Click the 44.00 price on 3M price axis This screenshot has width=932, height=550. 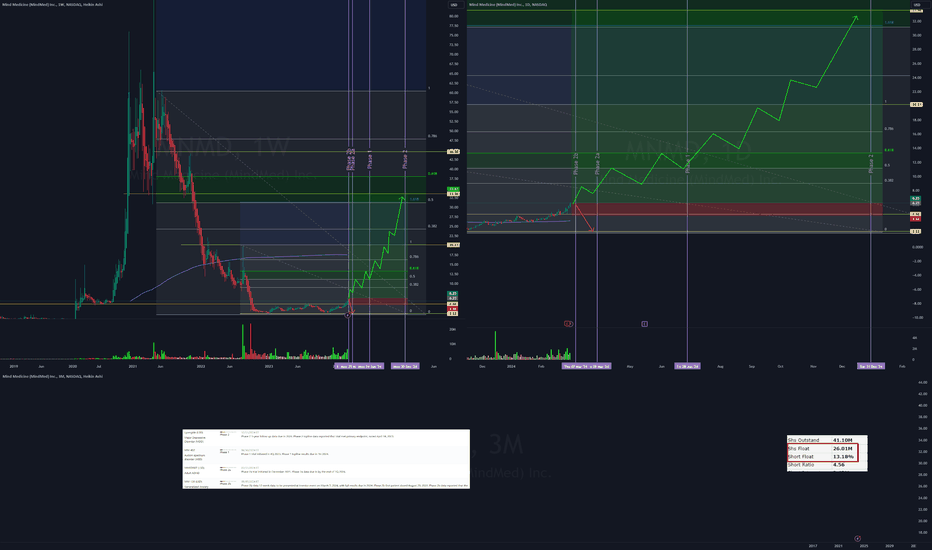coord(922,382)
